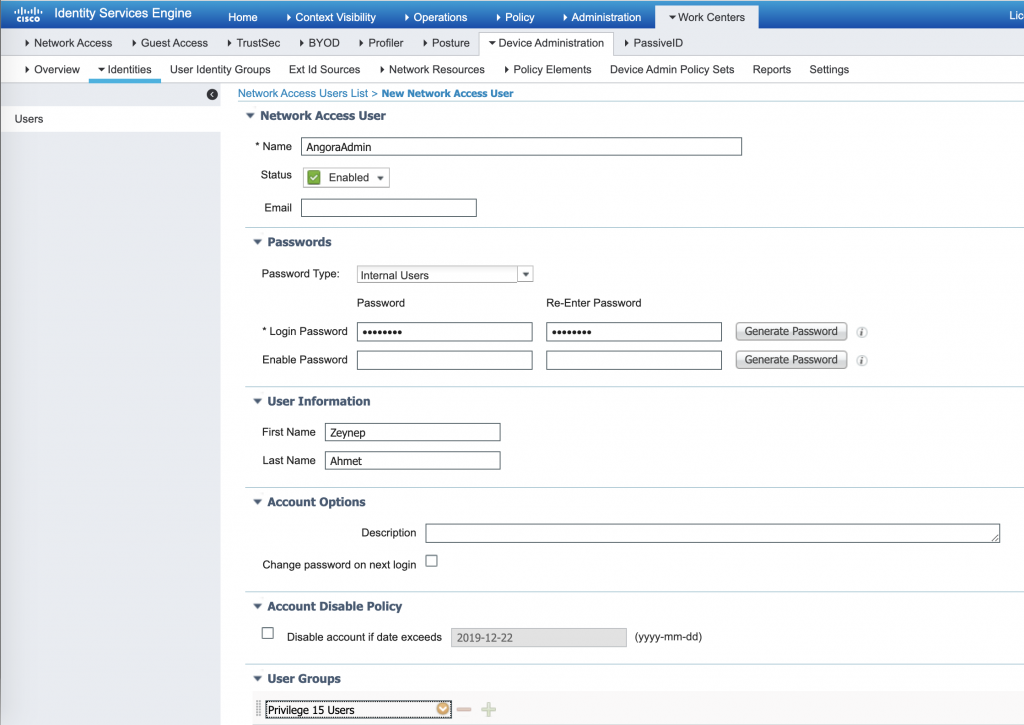The height and width of the screenshot is (725, 1024).
Task: Collapse the User Groups section
Action: pos(257,679)
